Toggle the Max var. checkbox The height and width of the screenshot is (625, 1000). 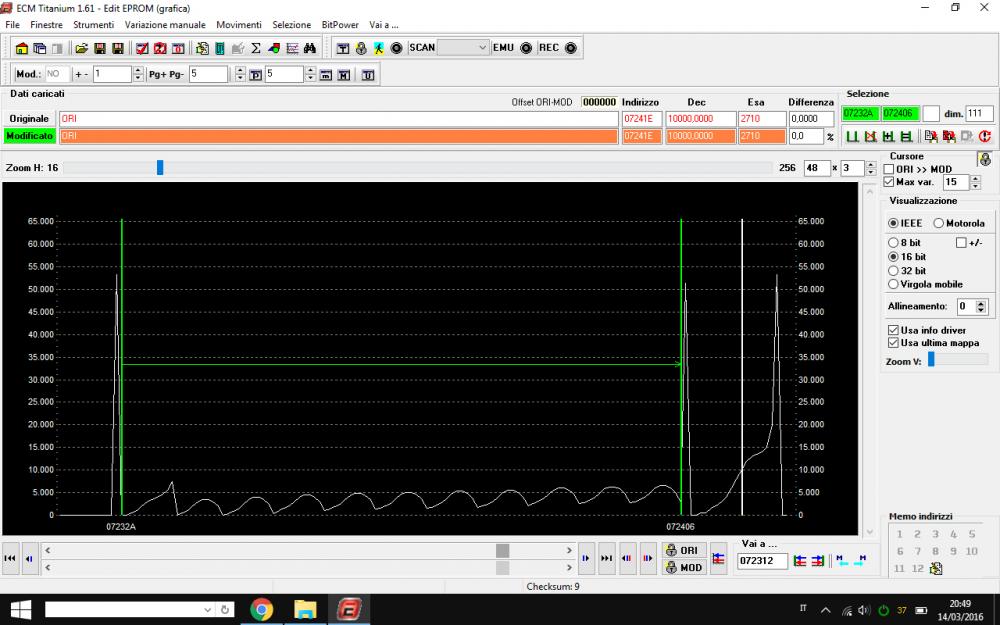[889, 182]
